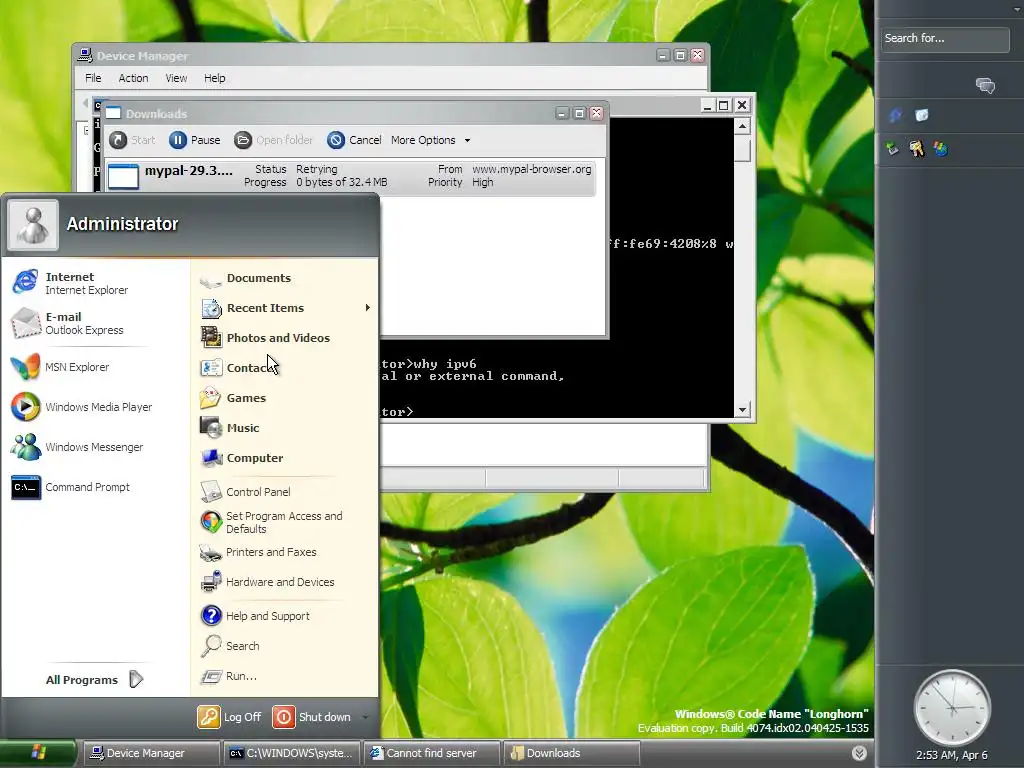Click Open folder in Downloads toolbar
The image size is (1024, 768).
pos(274,140)
